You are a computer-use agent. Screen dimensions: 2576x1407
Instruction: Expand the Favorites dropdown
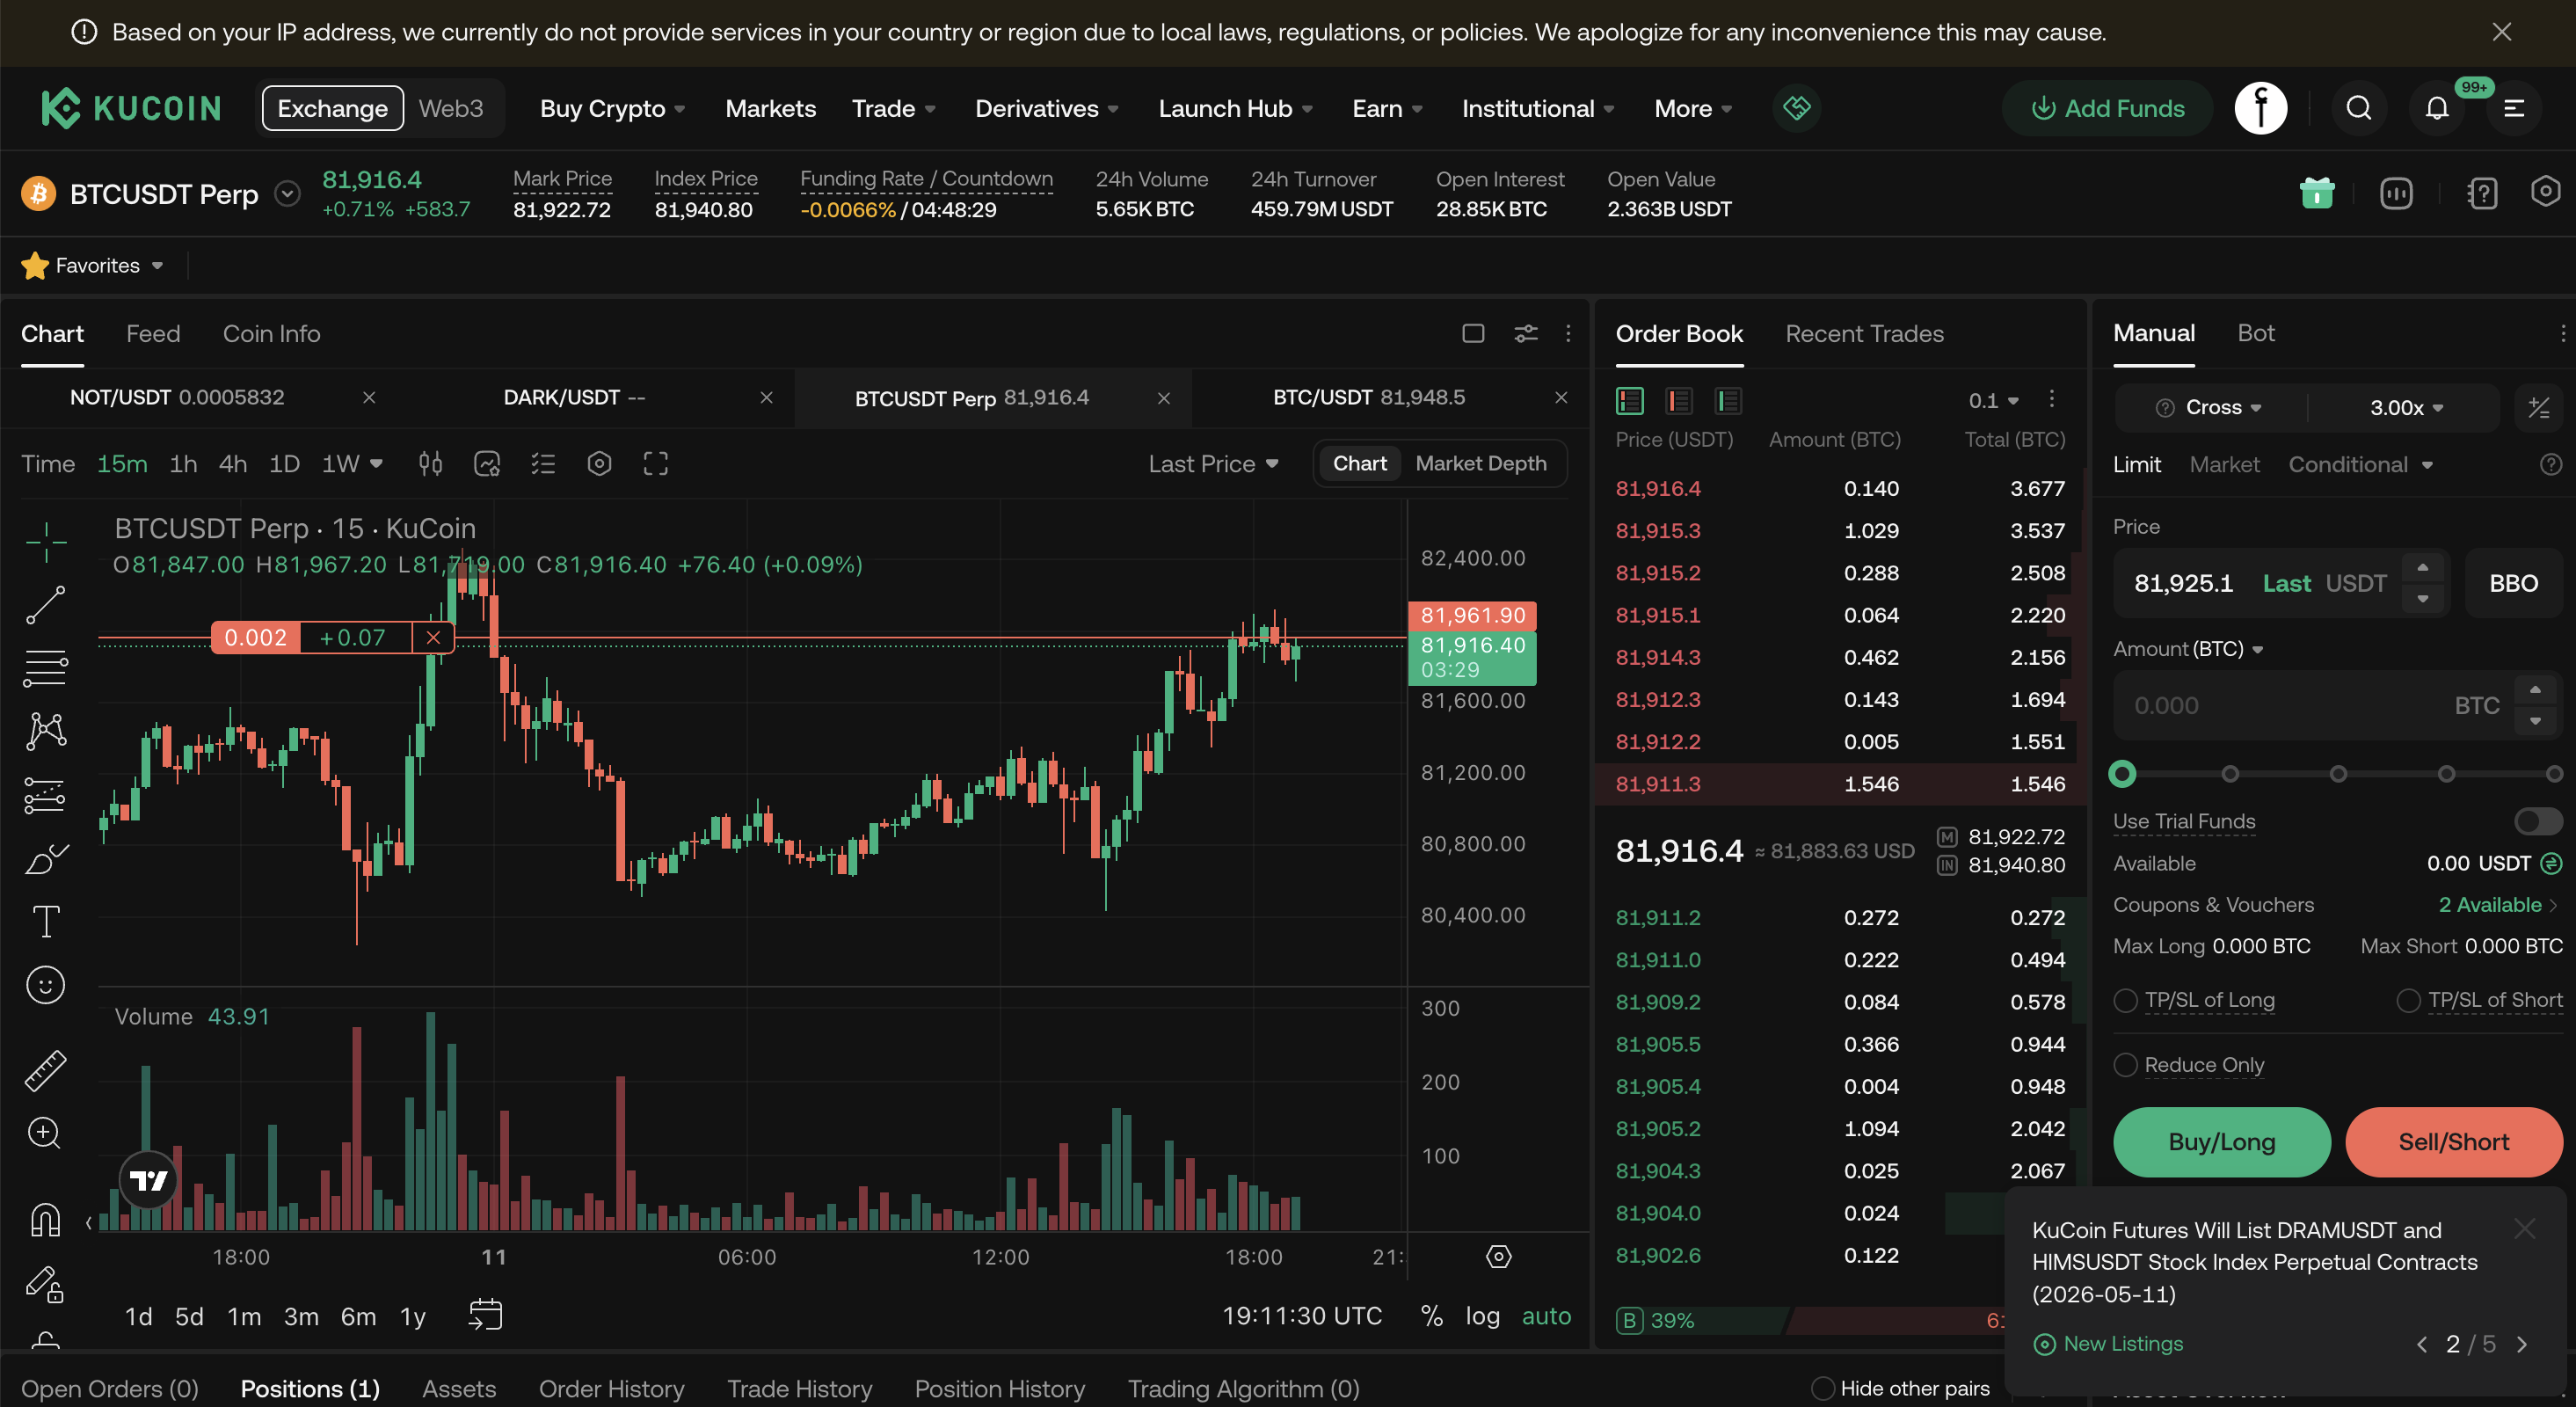pos(92,265)
